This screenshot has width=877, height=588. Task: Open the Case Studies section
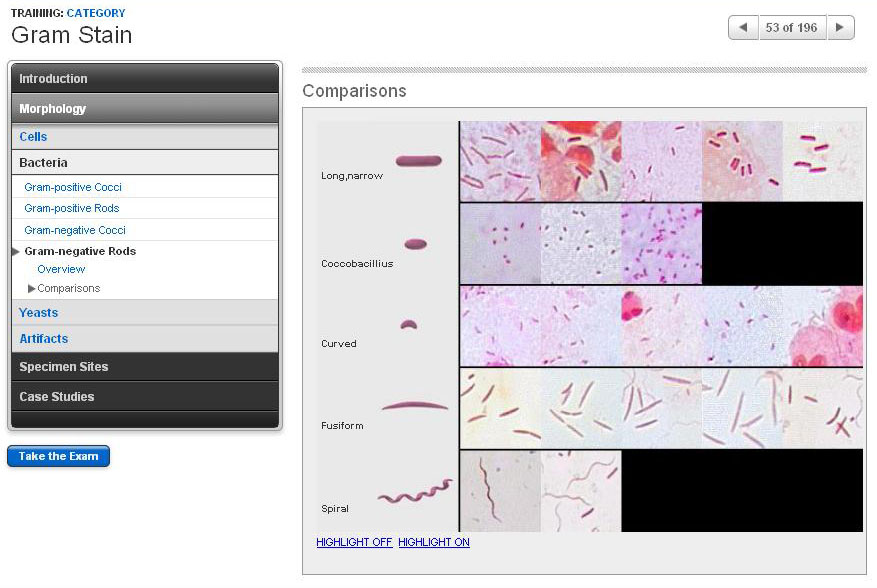[x=145, y=397]
